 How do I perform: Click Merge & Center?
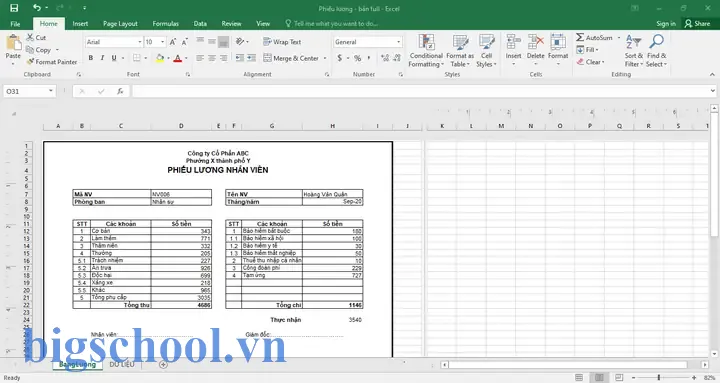291,58
